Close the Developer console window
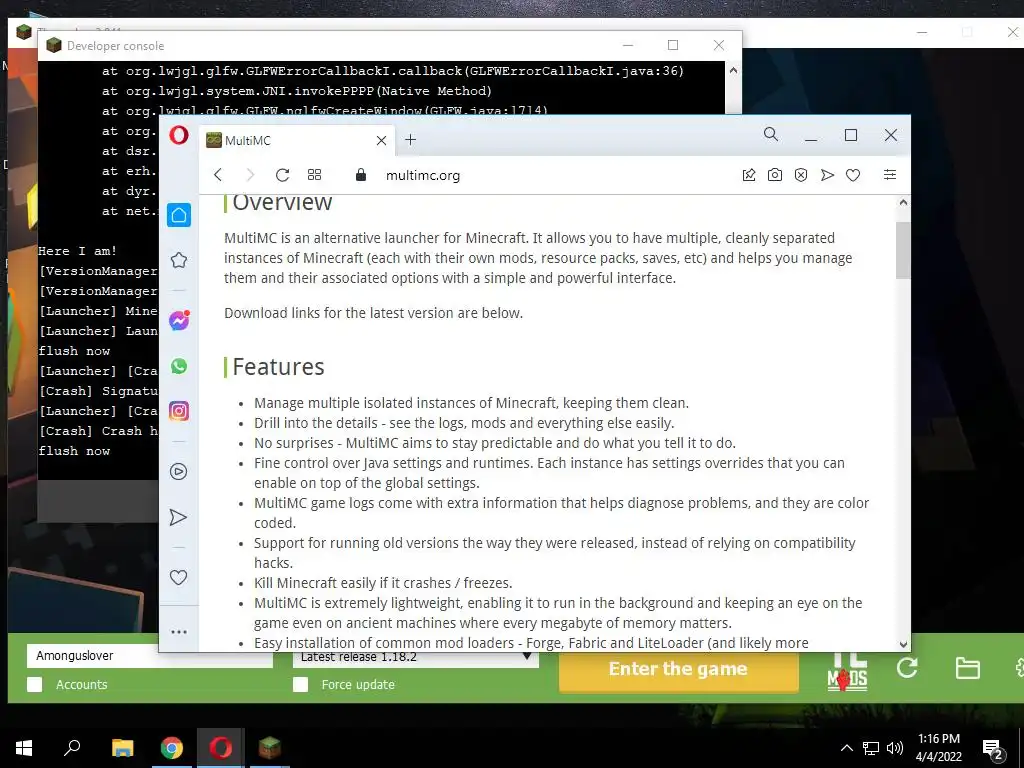This screenshot has width=1024, height=768. coord(719,45)
